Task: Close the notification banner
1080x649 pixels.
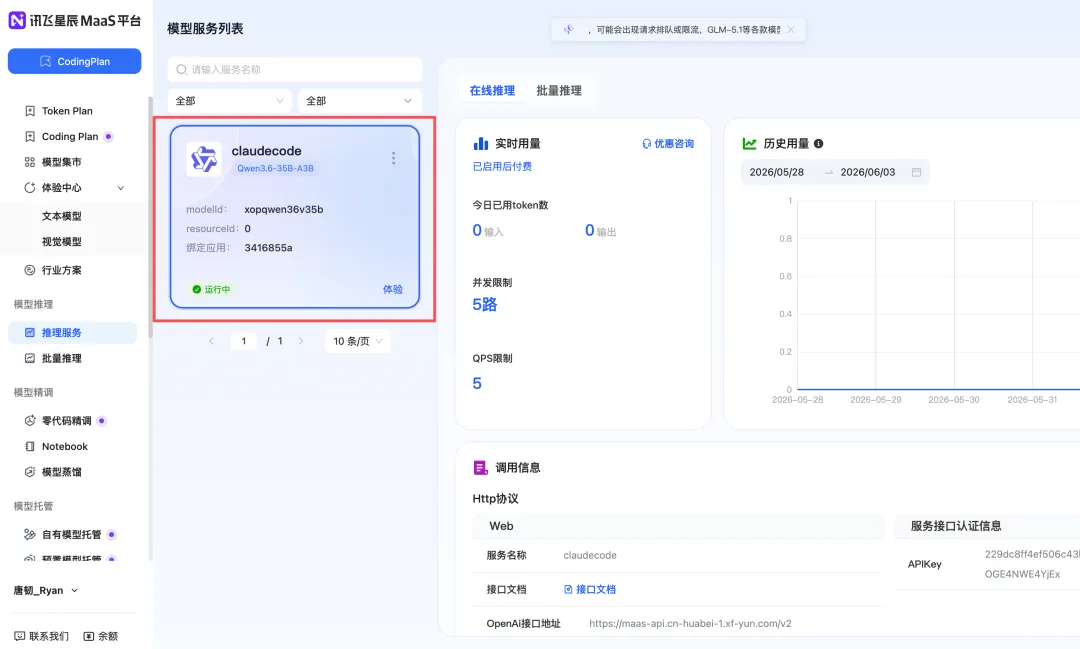Action: [791, 30]
